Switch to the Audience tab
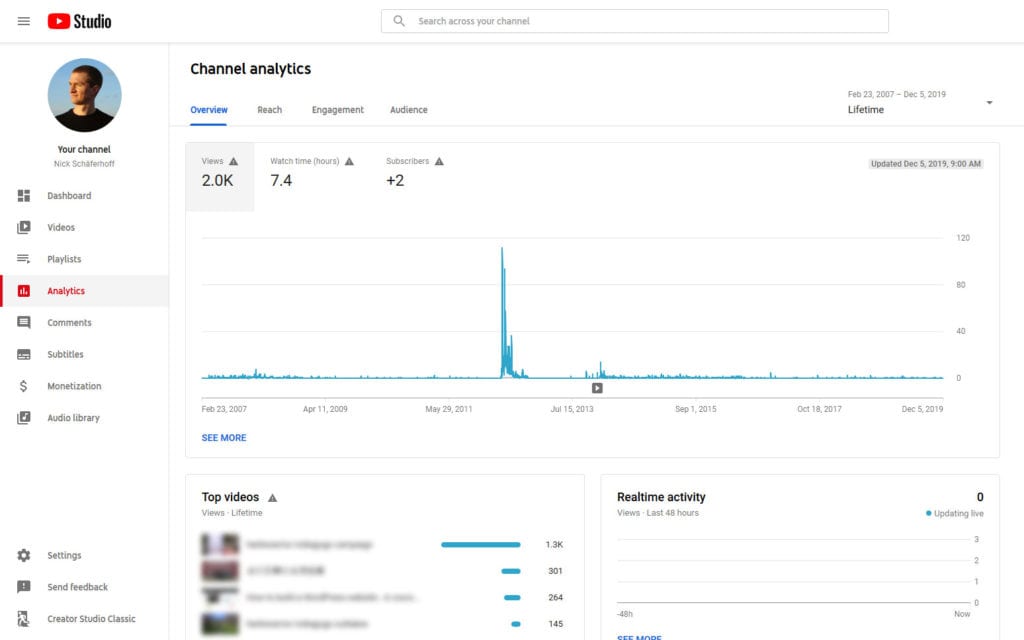Viewport: 1024px width, 640px height. [x=408, y=110]
